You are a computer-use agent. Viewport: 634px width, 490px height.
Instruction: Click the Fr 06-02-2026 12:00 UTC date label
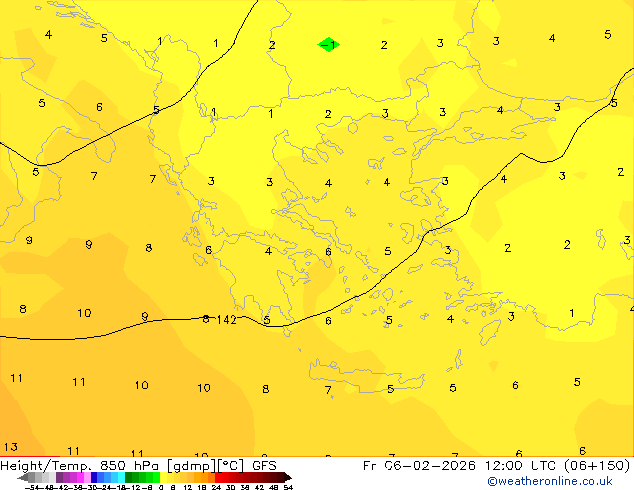[x=461, y=465]
